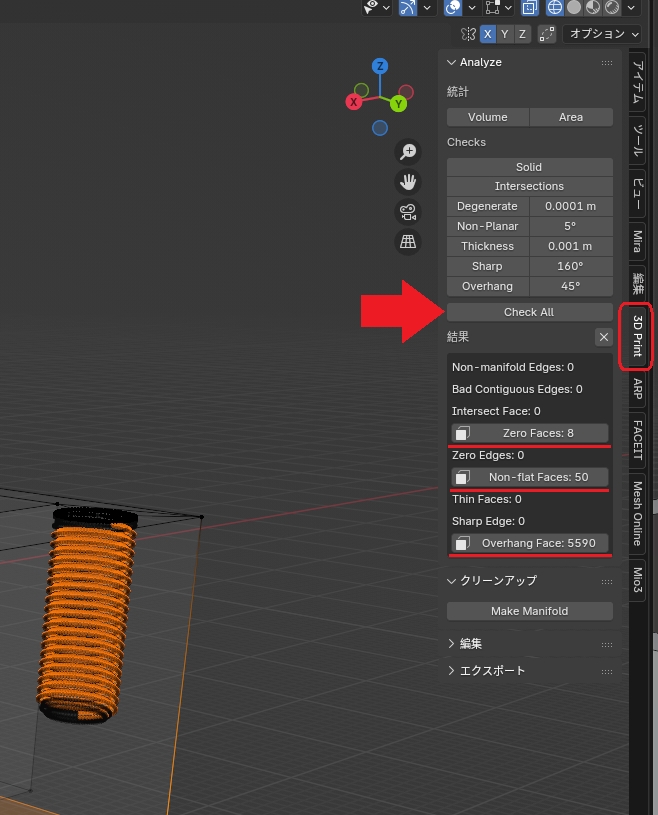Open the 3D Print sidebar tab

coord(637,337)
